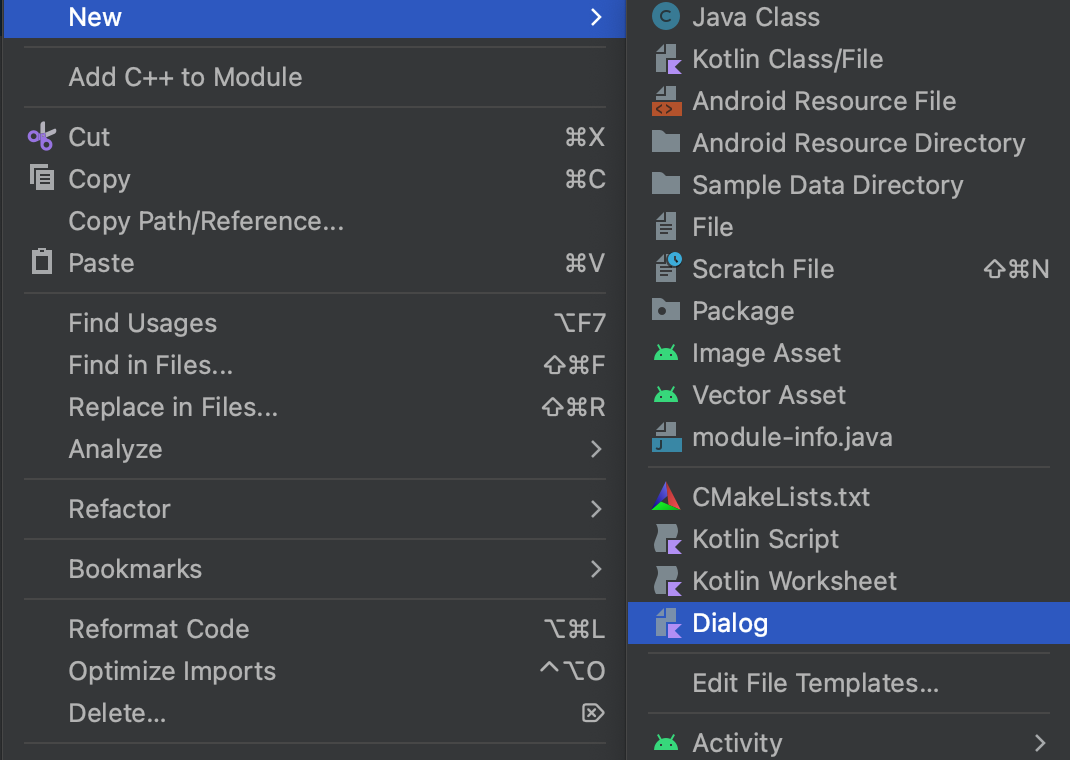Screen dimensions: 1070x760
Task: Click the Delete backspace key icon
Action: pos(593,713)
